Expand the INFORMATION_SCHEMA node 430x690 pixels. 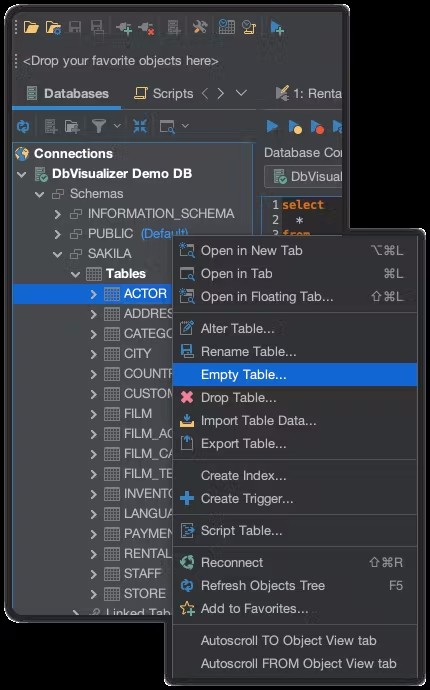coord(58,214)
